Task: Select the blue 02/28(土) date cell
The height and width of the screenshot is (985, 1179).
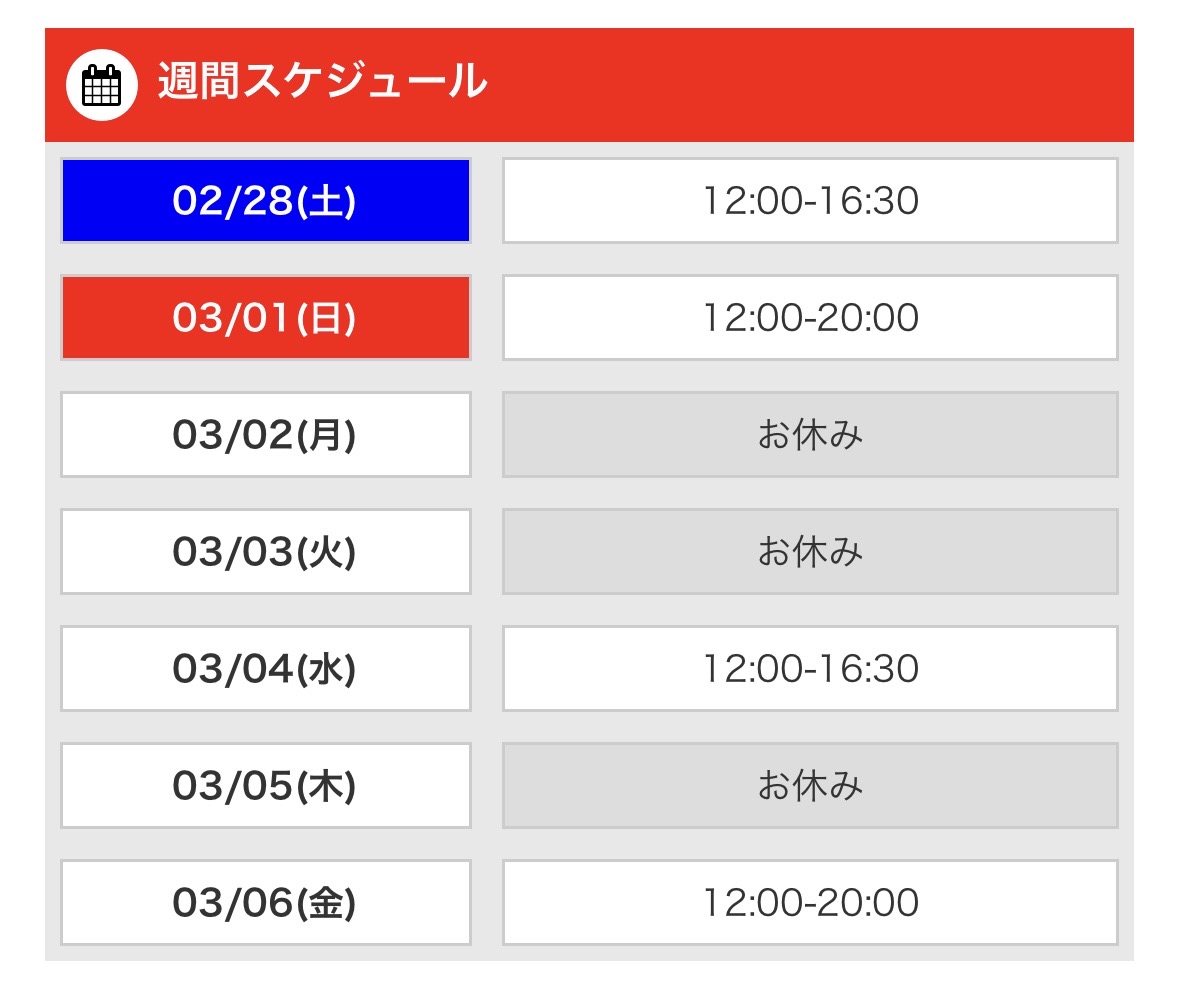Action: (x=265, y=200)
